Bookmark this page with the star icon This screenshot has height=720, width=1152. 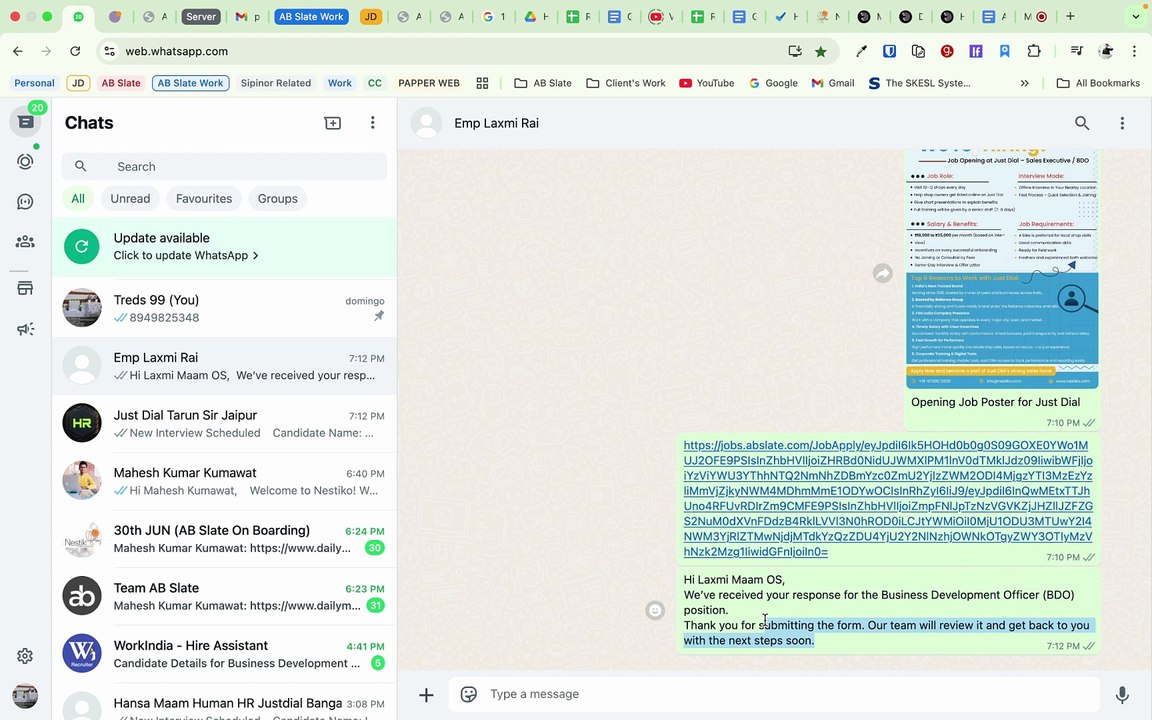[x=821, y=51]
